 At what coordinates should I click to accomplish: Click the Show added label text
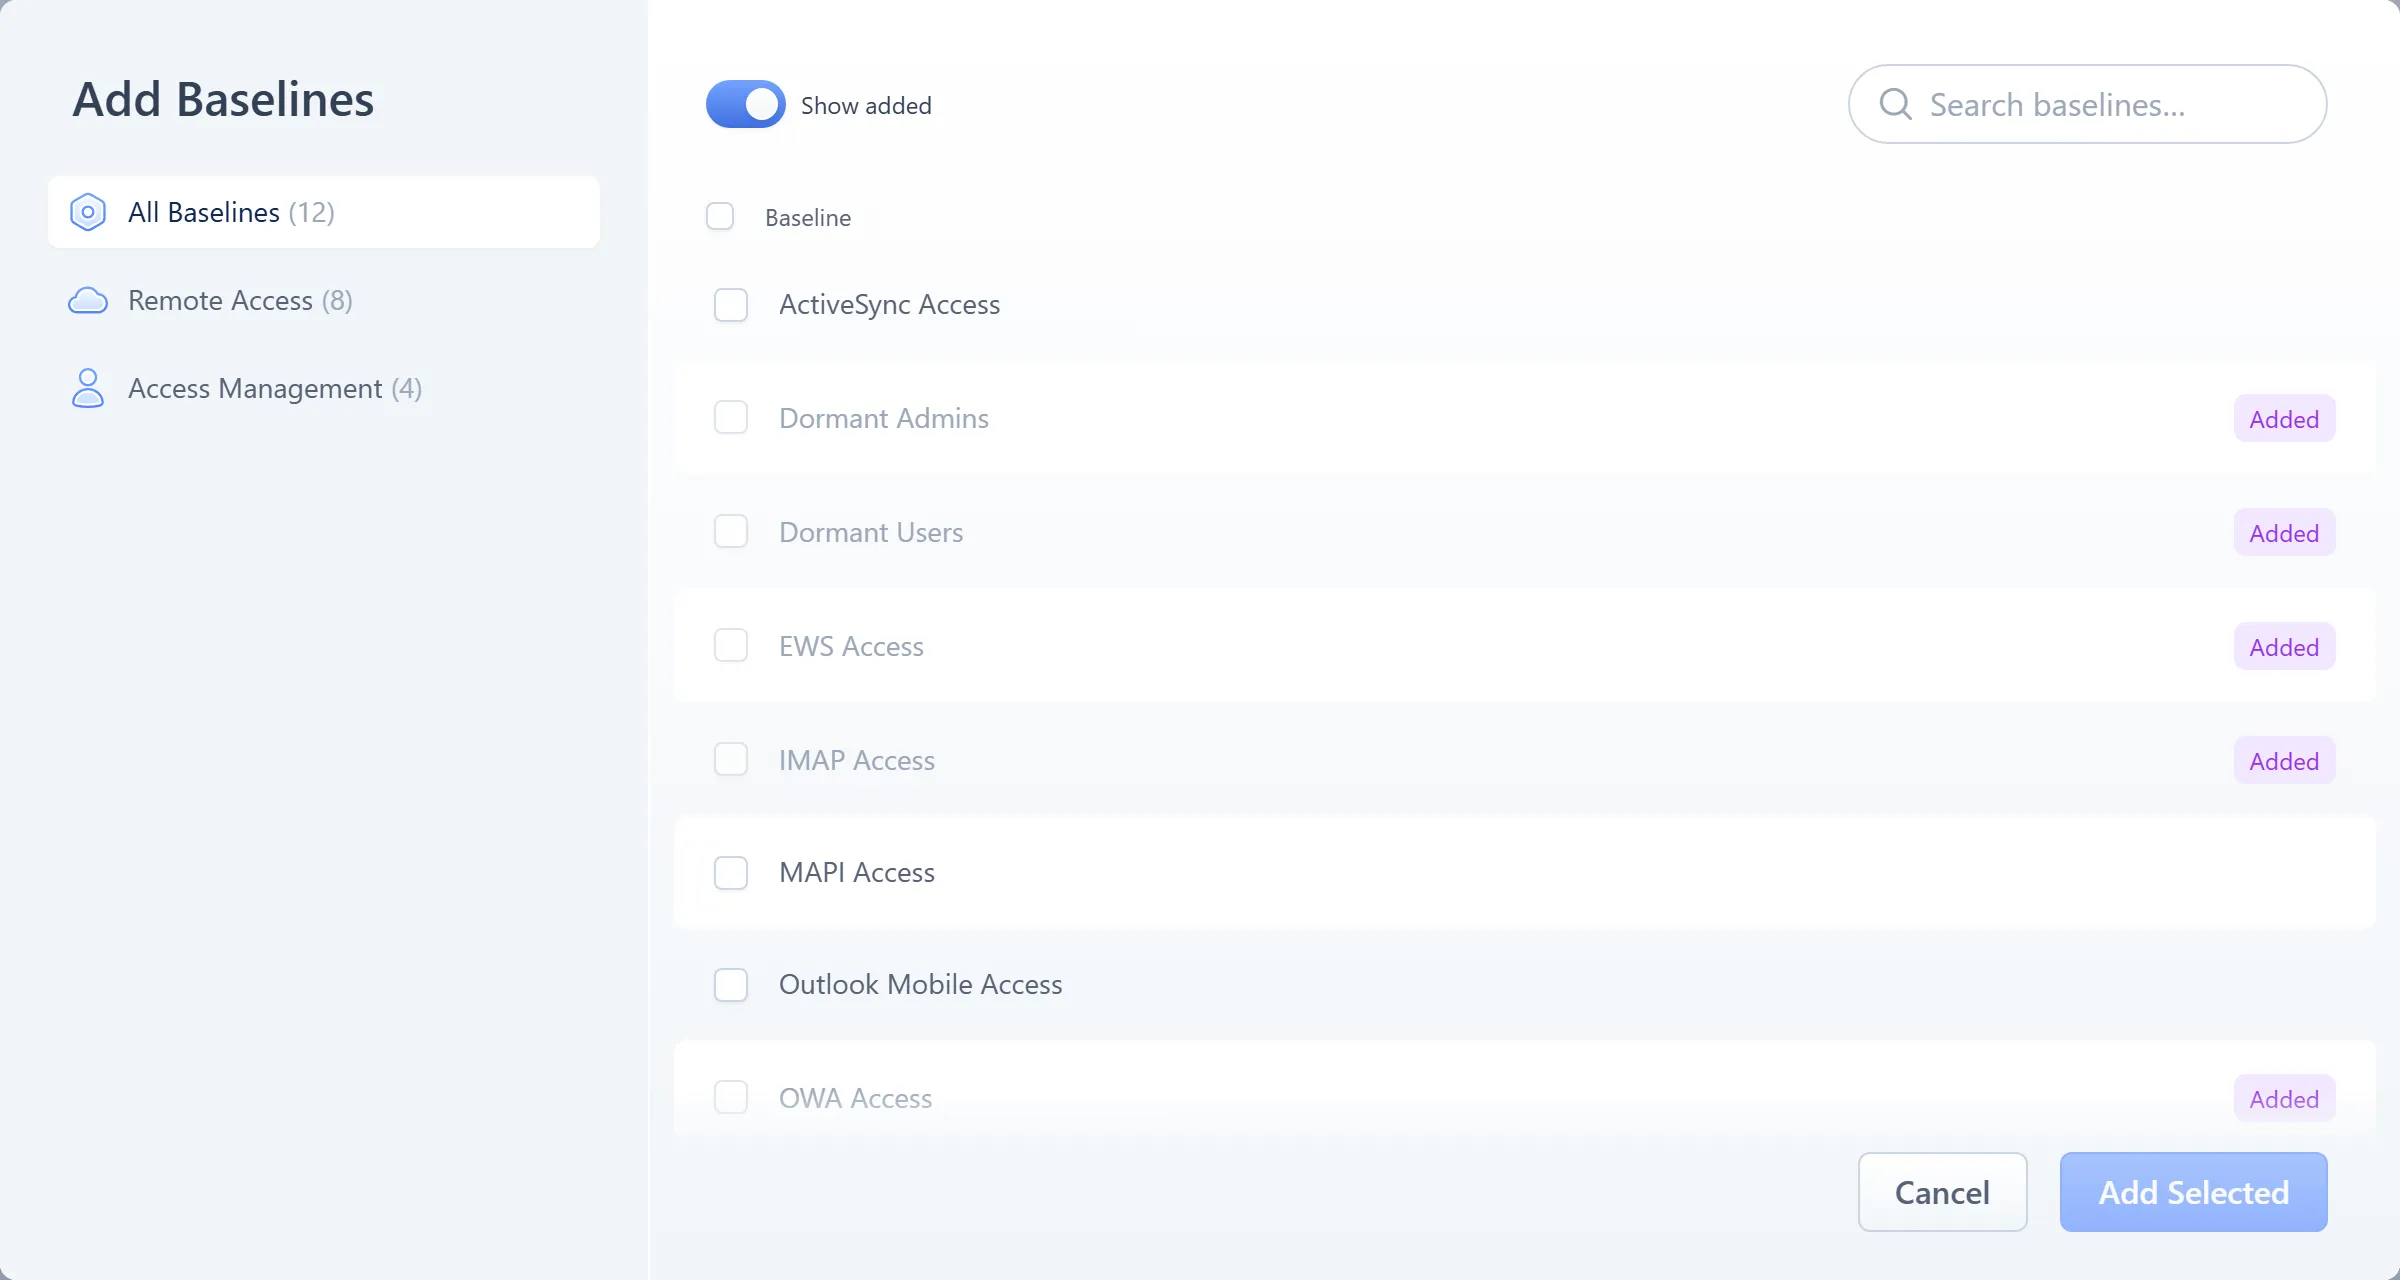click(866, 105)
